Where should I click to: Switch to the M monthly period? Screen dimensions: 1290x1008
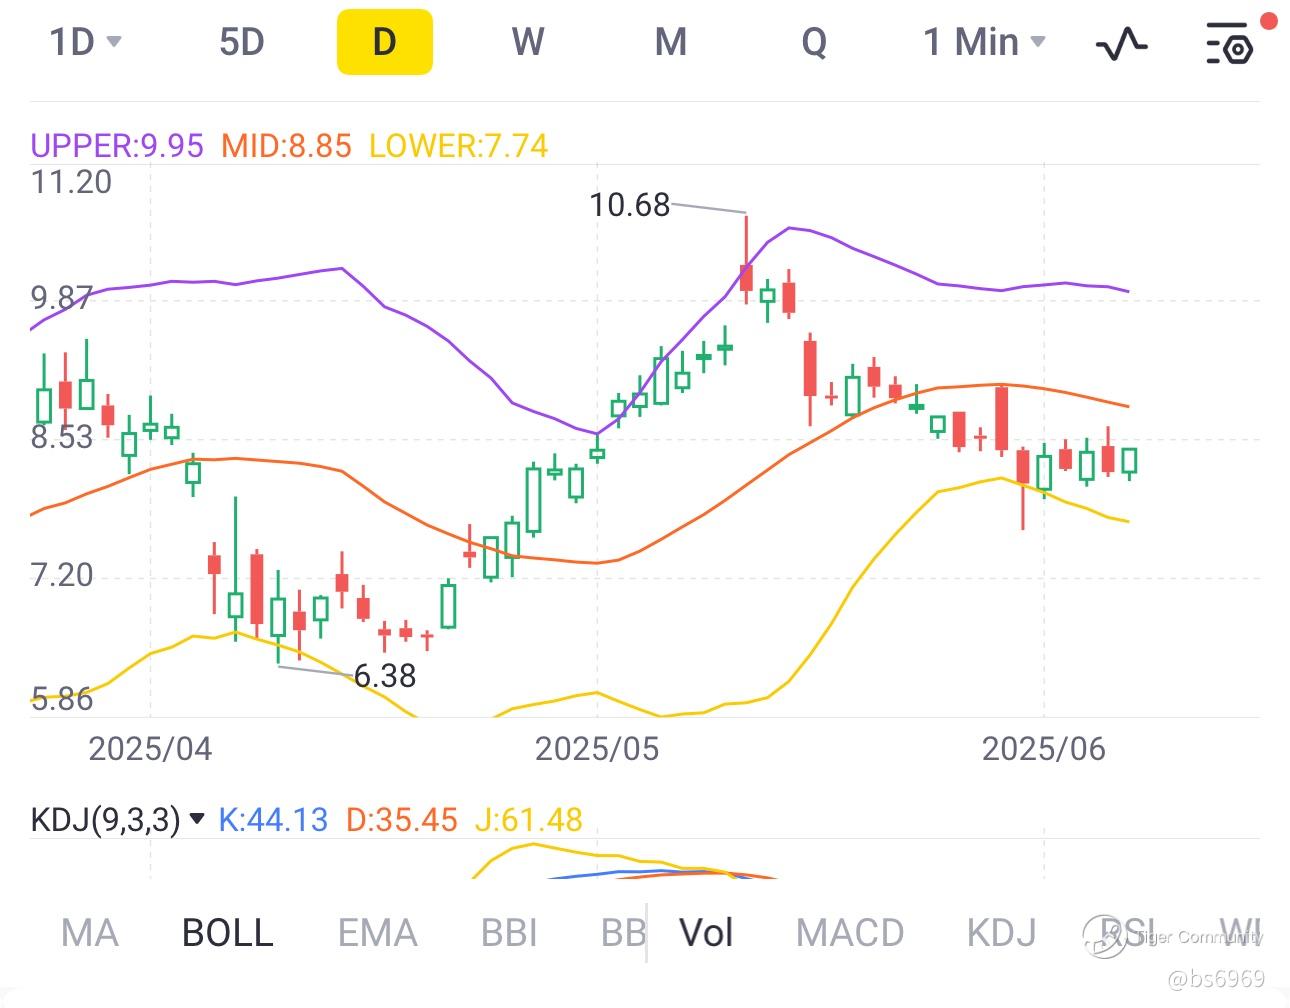[x=670, y=42]
